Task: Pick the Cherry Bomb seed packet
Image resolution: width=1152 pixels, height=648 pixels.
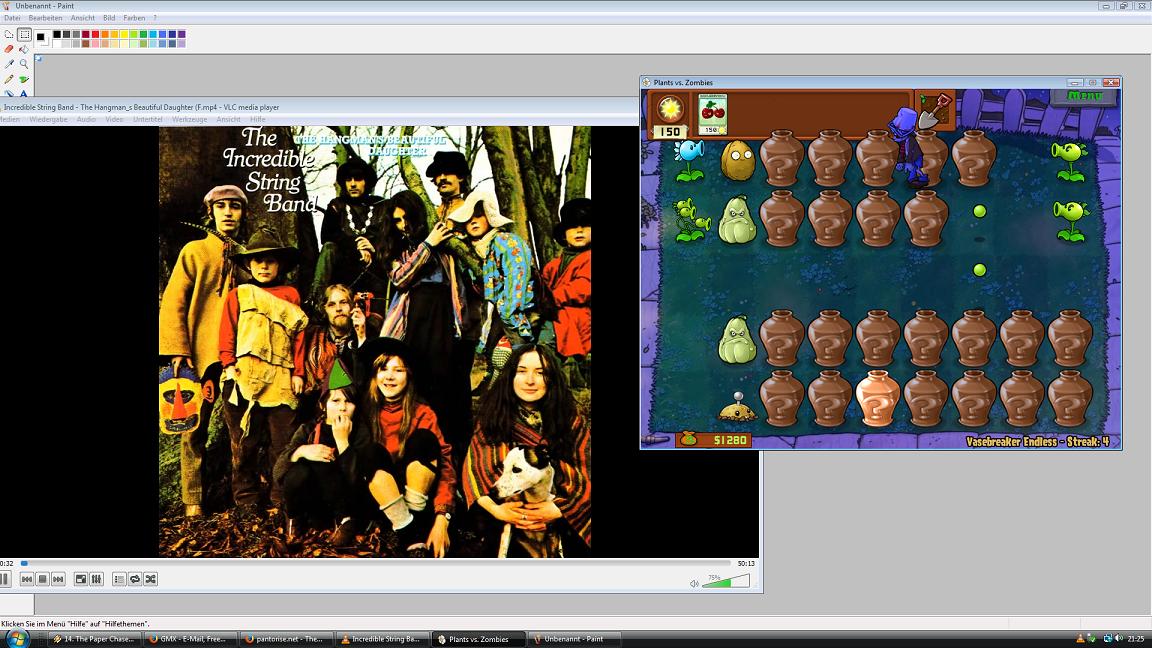Action: tap(712, 114)
